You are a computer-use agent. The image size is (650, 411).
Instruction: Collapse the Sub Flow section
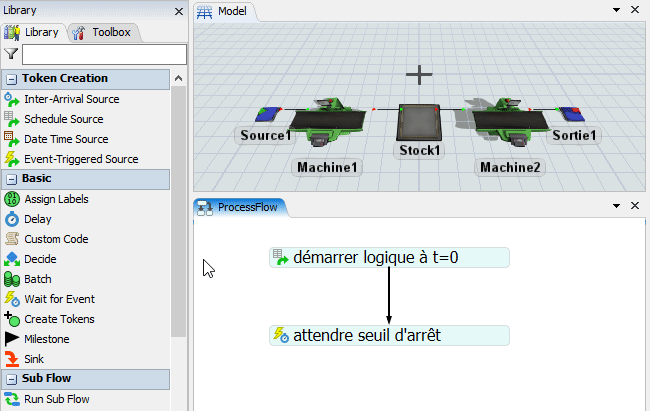coord(11,379)
